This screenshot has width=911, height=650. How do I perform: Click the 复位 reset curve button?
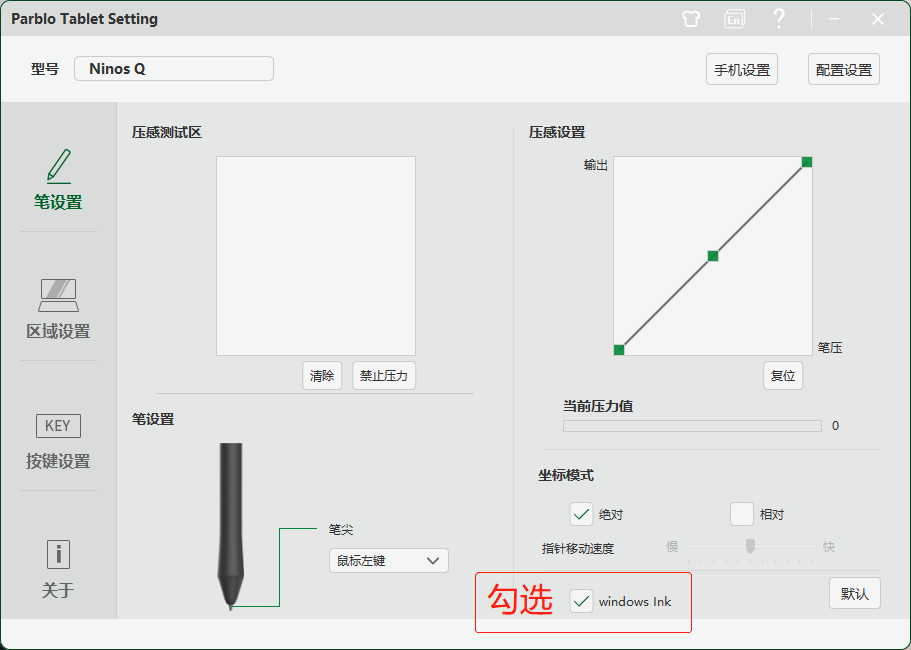pos(783,376)
